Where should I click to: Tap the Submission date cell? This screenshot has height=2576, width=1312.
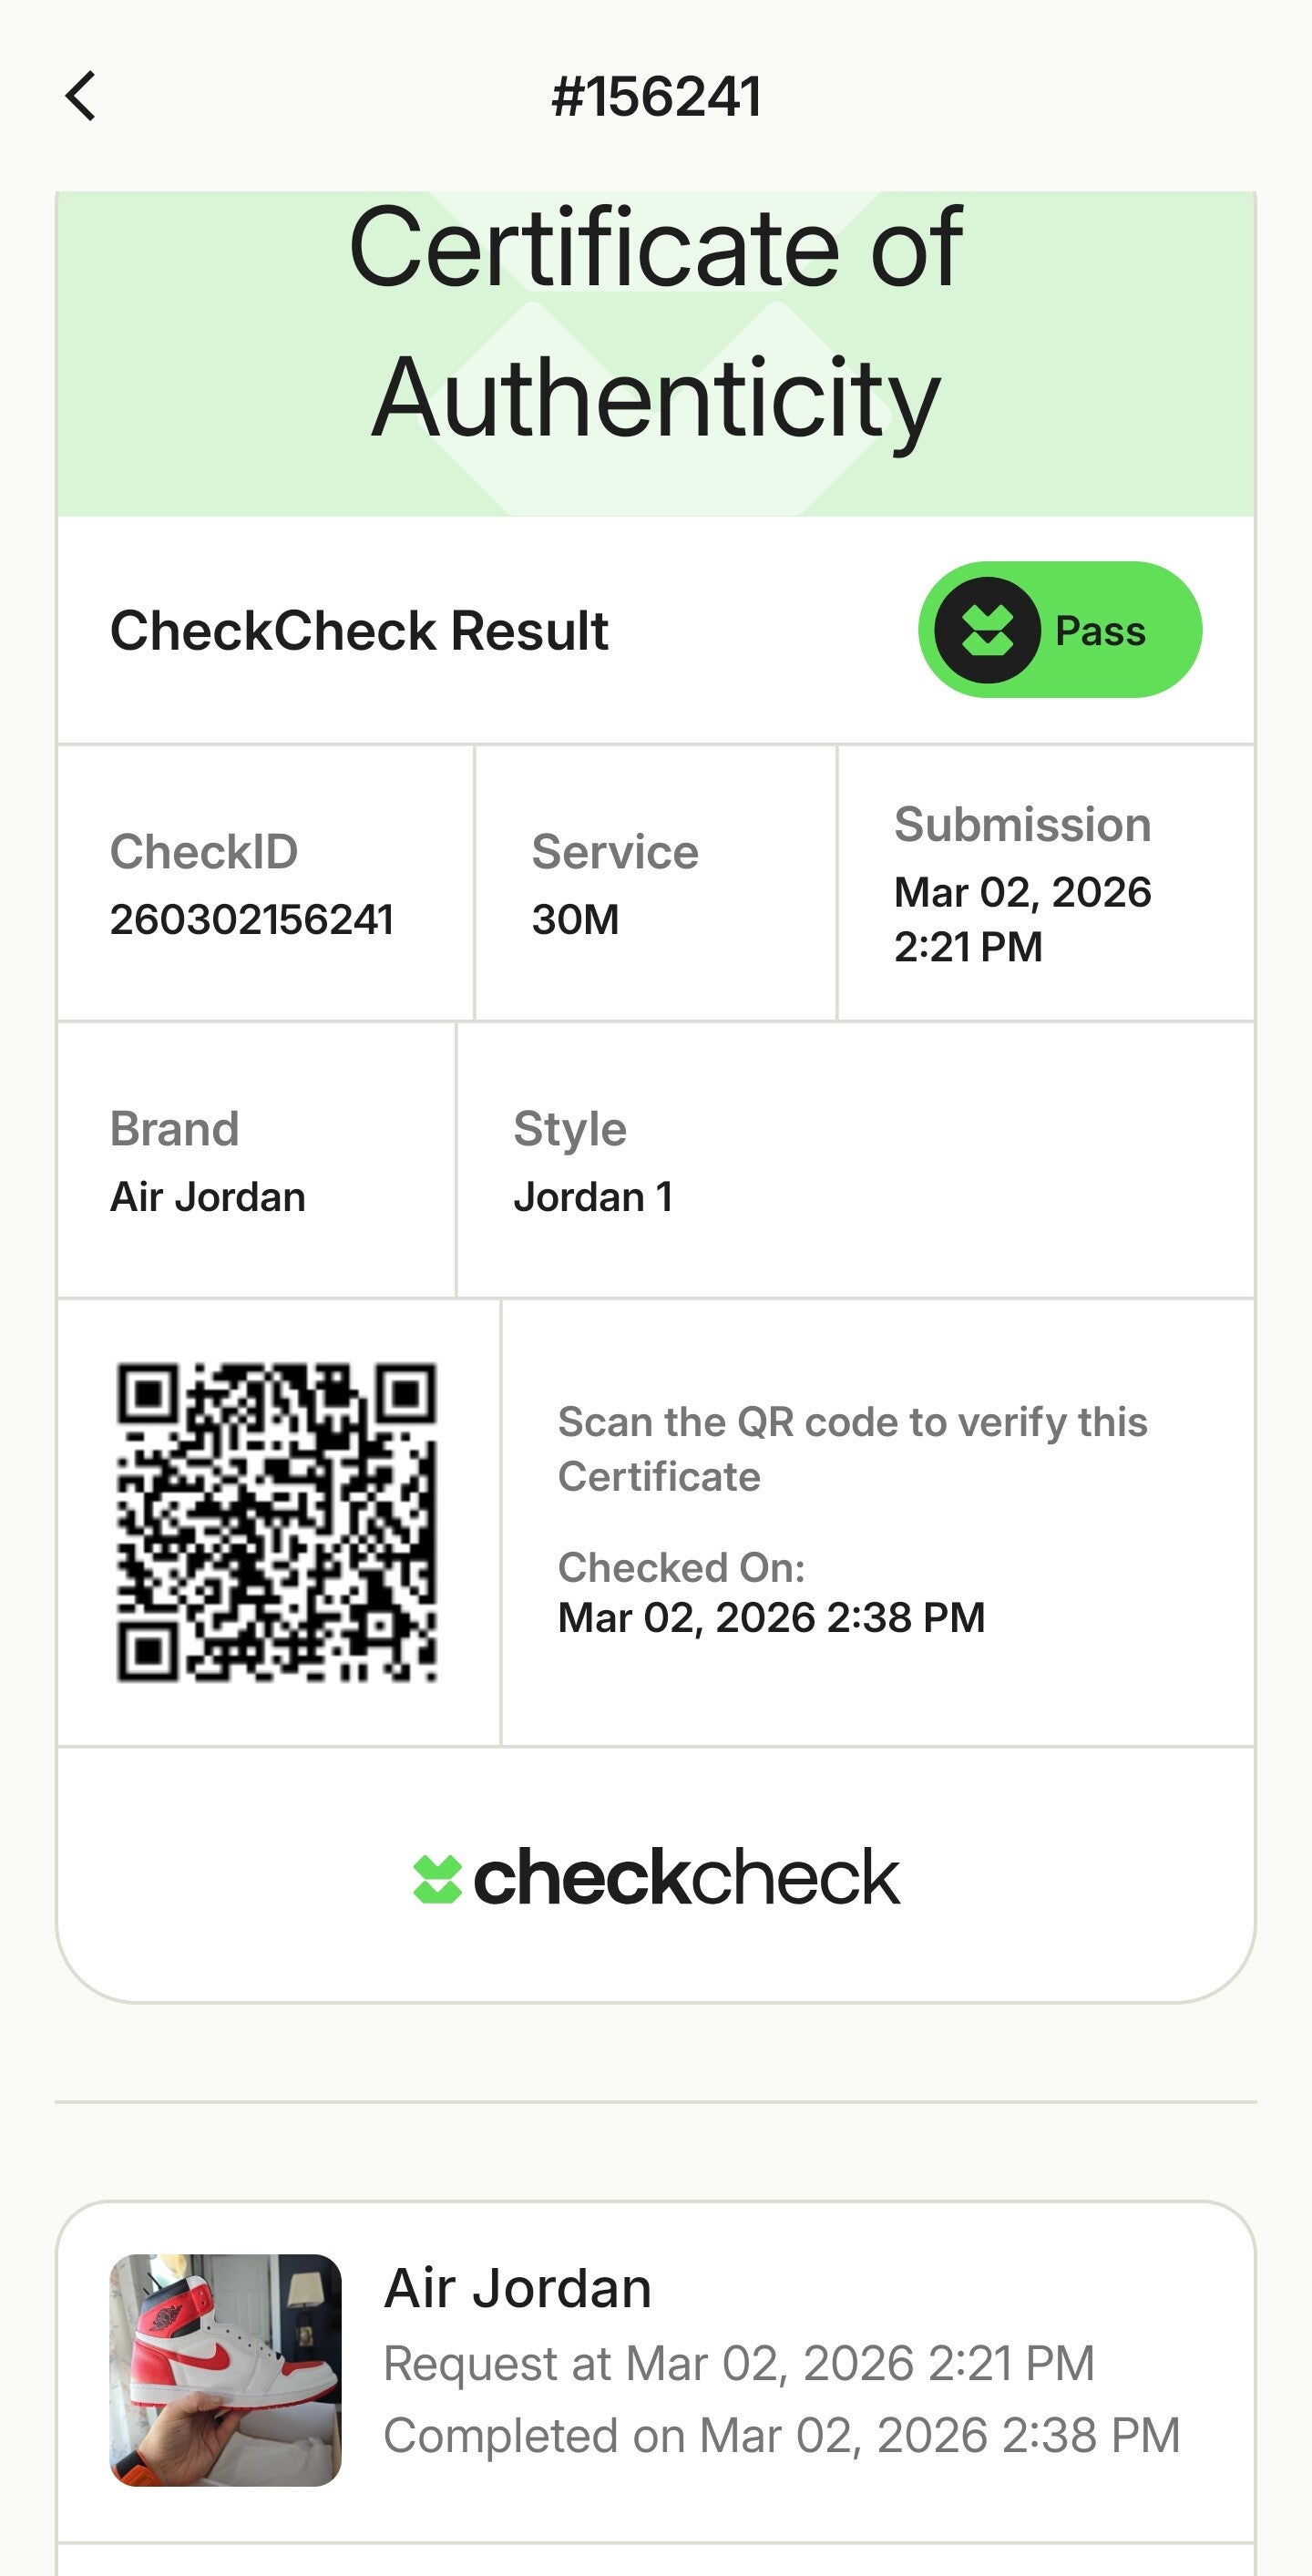(x=1045, y=883)
